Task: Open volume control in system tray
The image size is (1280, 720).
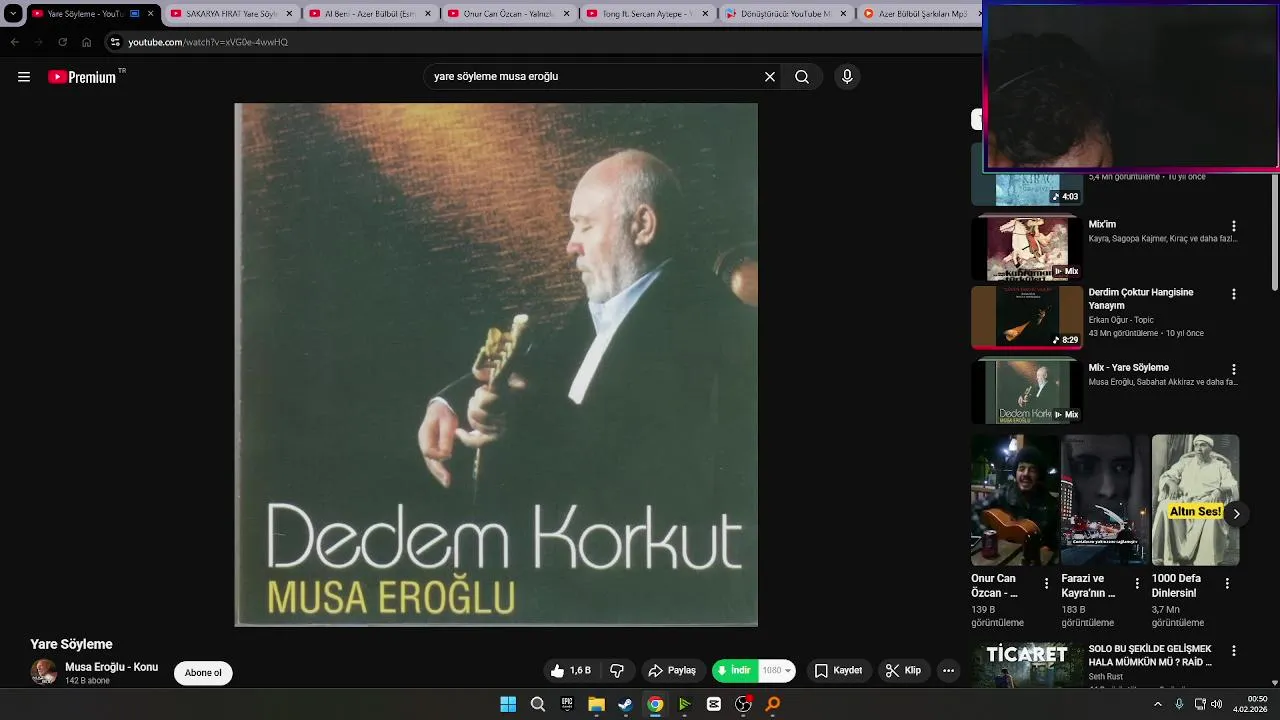Action: click(x=1216, y=704)
